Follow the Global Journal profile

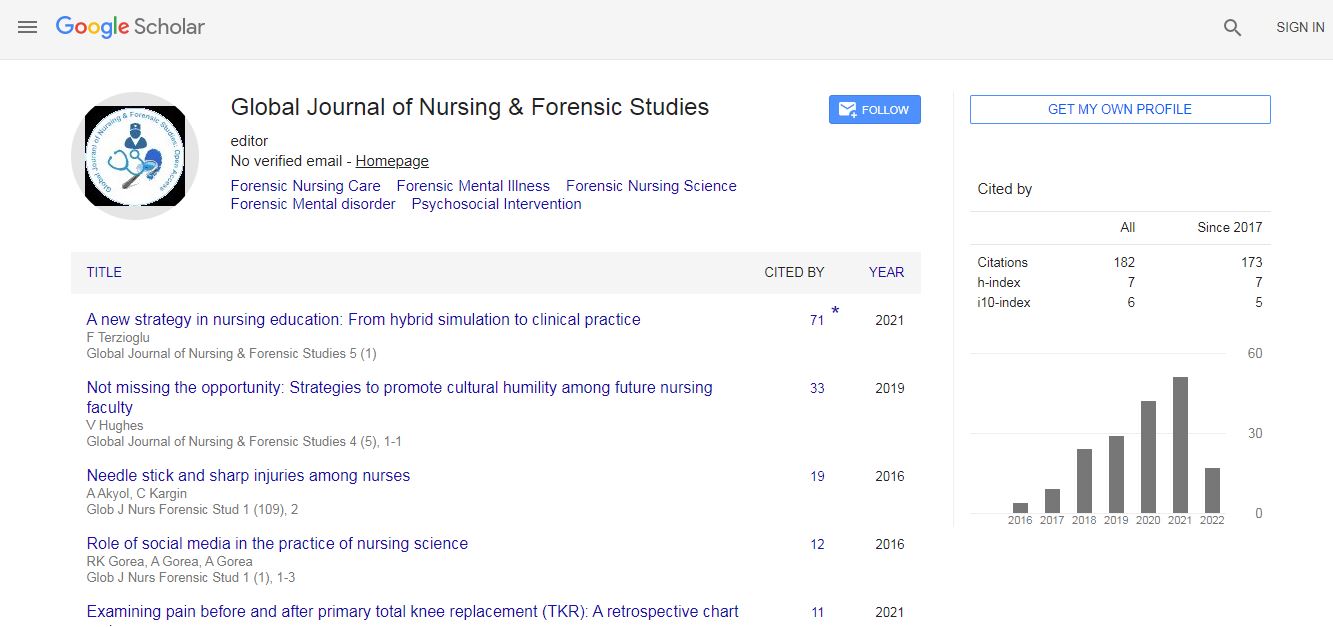[874, 110]
